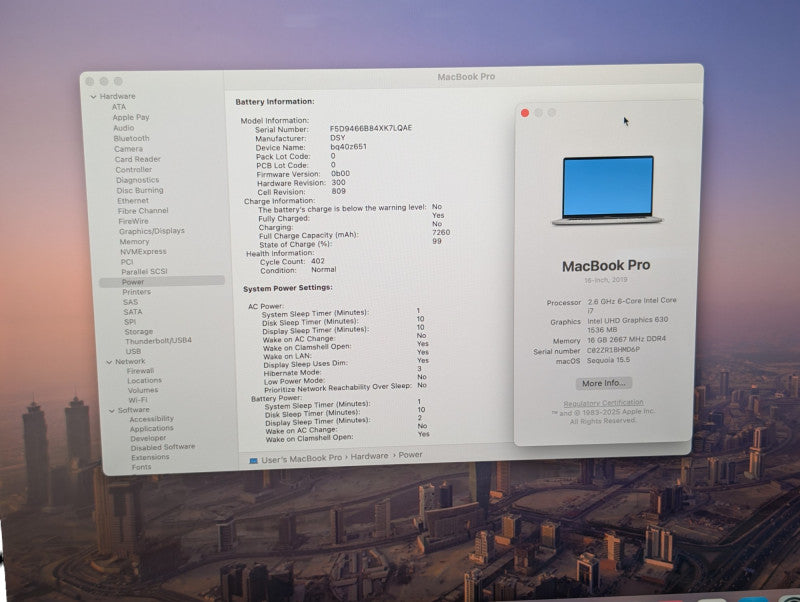Select ATA in the sidebar
Screen dimensions: 800x602
point(119,107)
